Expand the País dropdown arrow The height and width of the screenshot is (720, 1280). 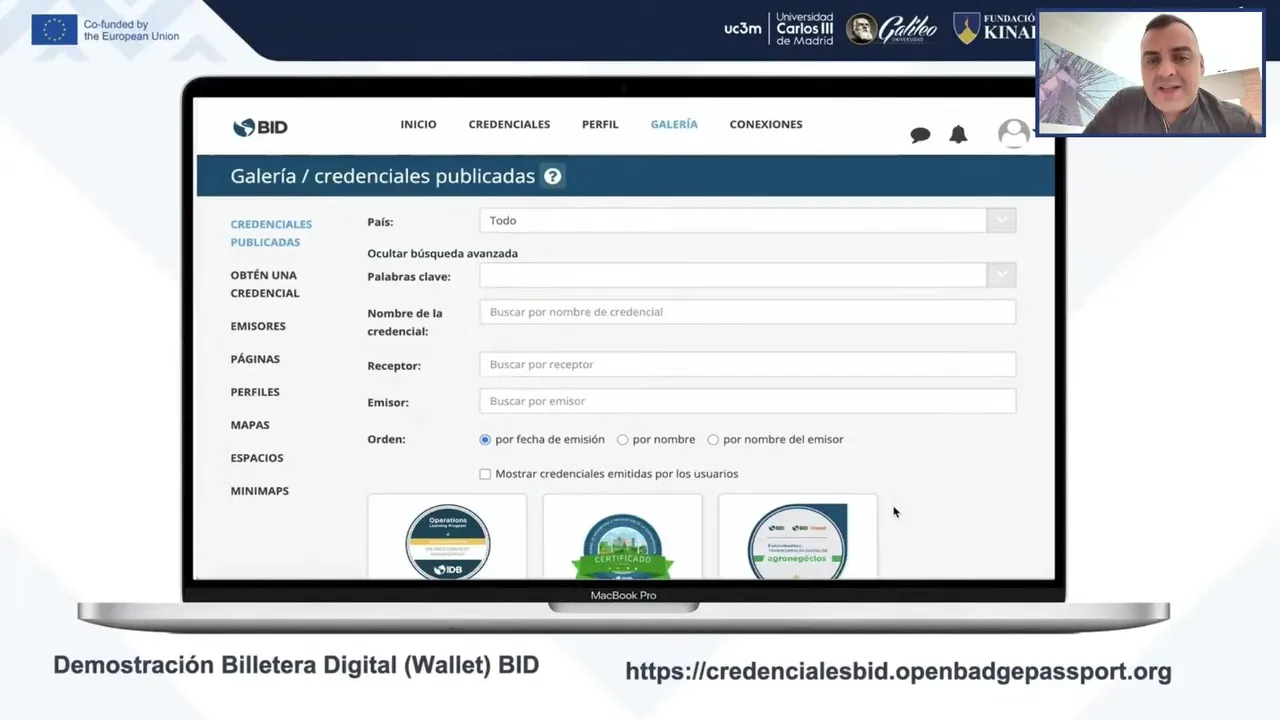coord(1001,221)
